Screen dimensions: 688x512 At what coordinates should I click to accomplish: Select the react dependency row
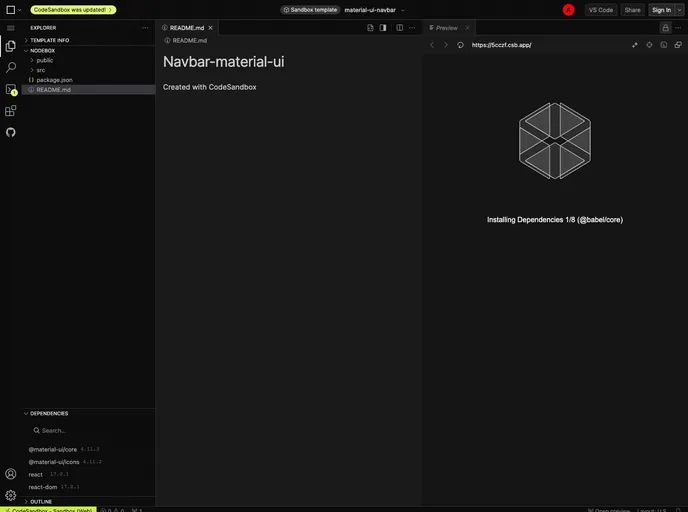(88, 474)
